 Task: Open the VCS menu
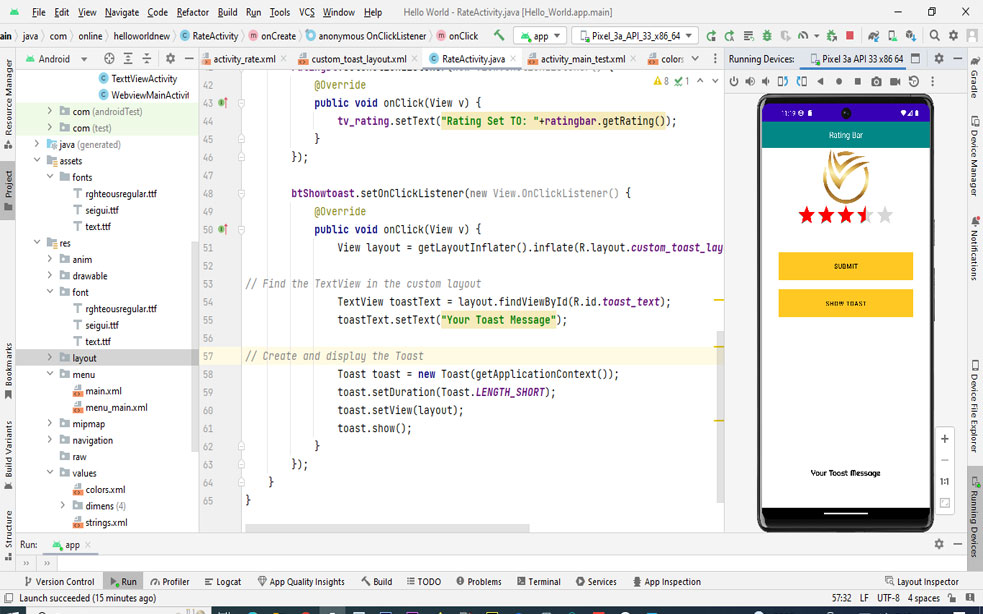(x=307, y=12)
